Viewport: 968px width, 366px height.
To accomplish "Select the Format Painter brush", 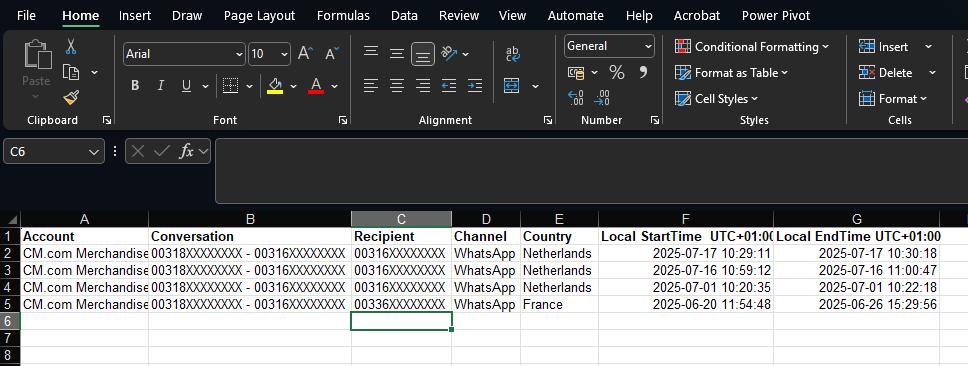I will (x=71, y=98).
